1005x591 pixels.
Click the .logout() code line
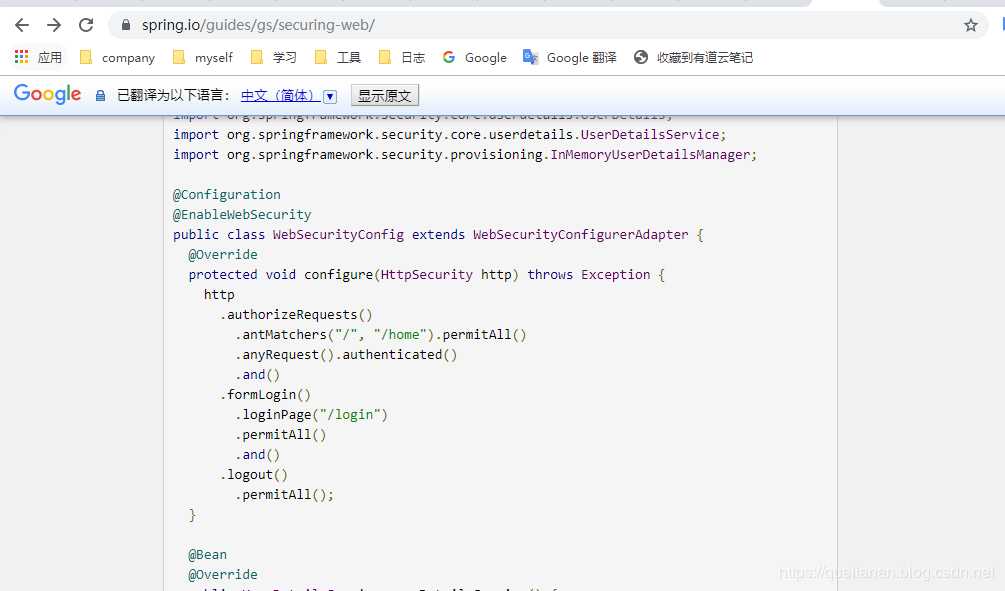click(x=254, y=474)
